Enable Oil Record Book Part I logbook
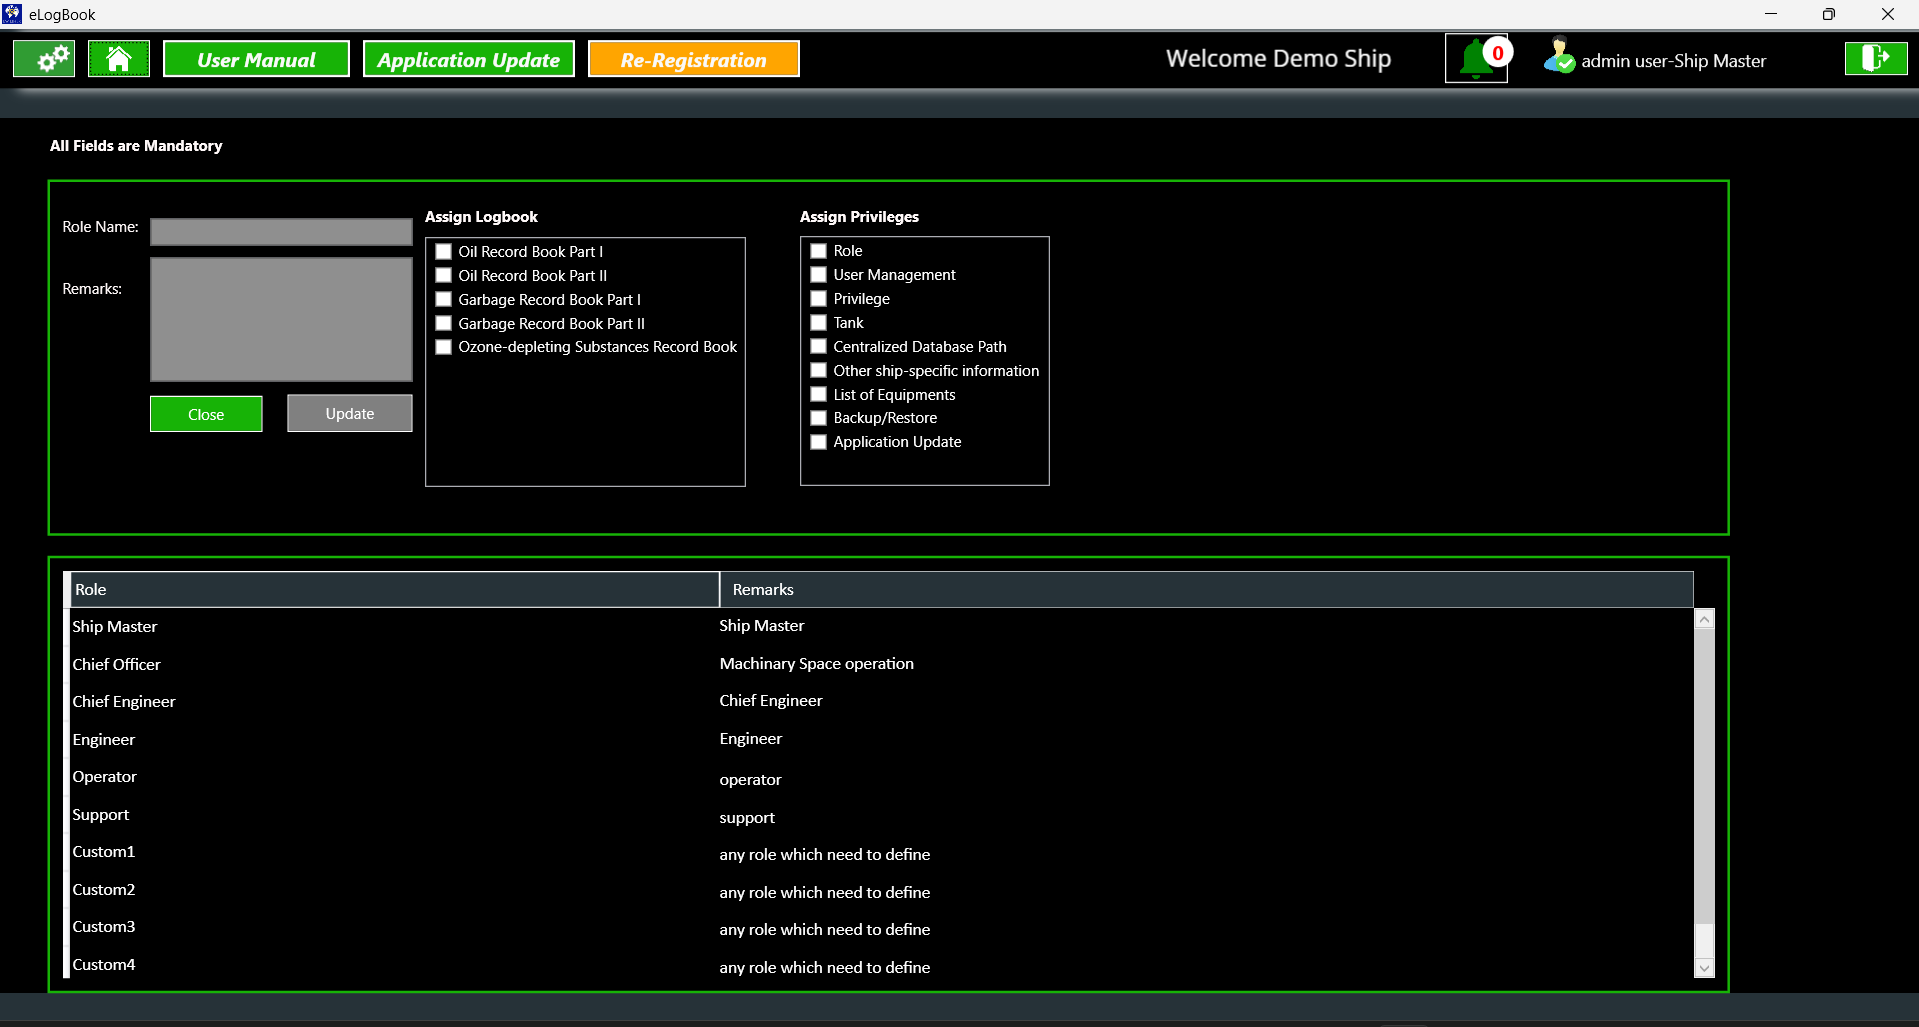Image resolution: width=1919 pixels, height=1027 pixels. click(443, 251)
